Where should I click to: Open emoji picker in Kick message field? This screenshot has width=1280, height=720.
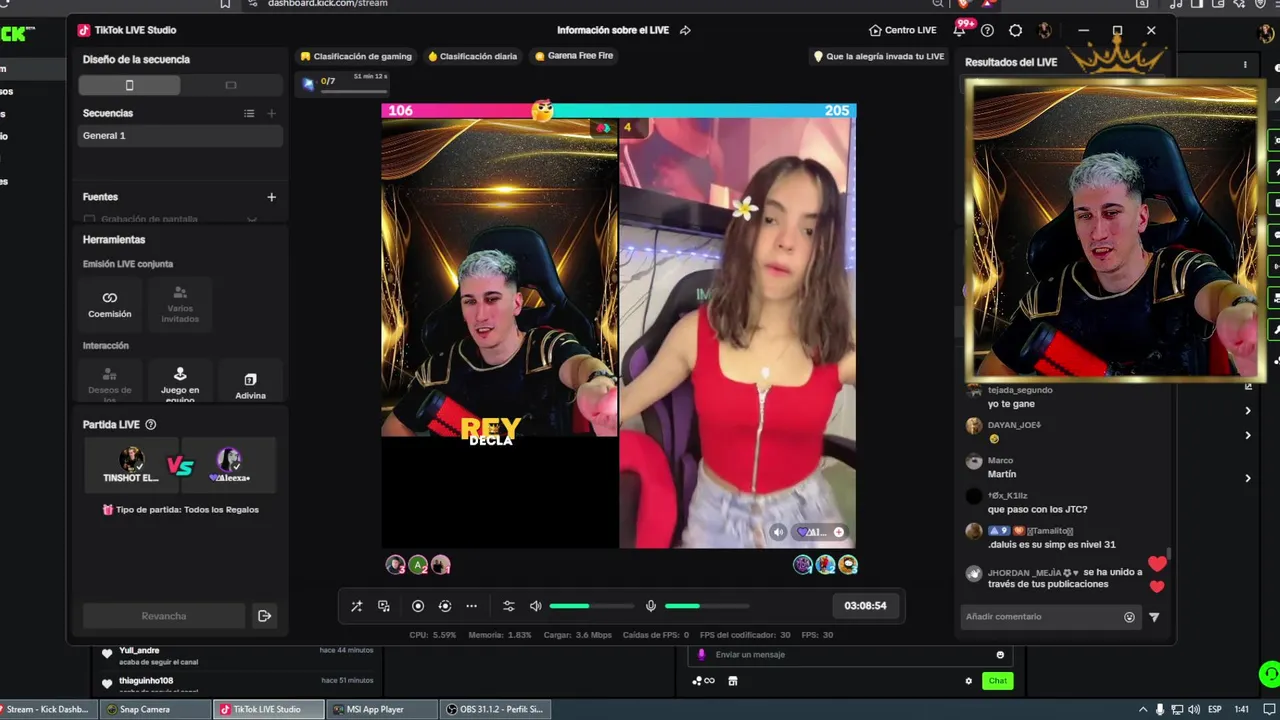point(1000,655)
